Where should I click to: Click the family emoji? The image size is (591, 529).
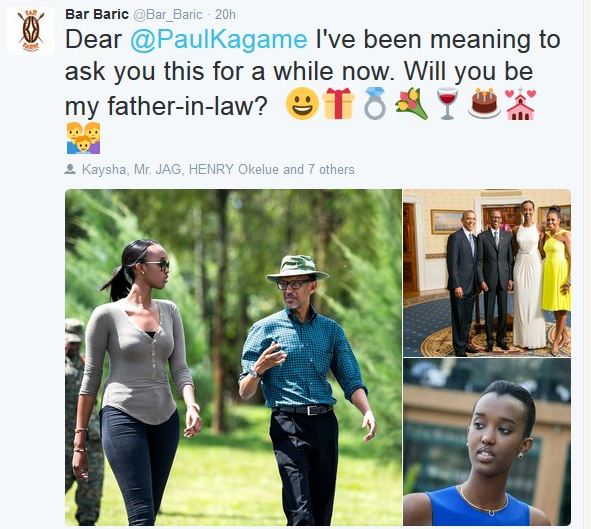pyautogui.click(x=83, y=138)
